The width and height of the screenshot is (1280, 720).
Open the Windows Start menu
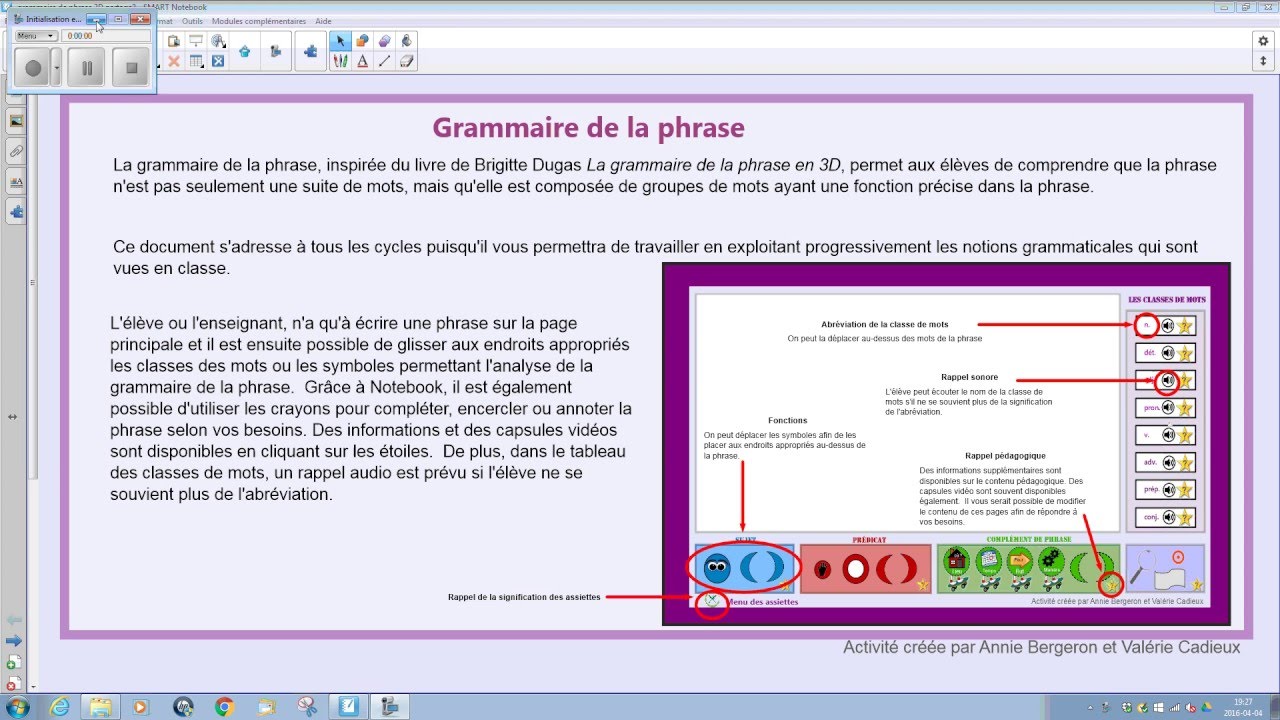pyautogui.click(x=17, y=707)
